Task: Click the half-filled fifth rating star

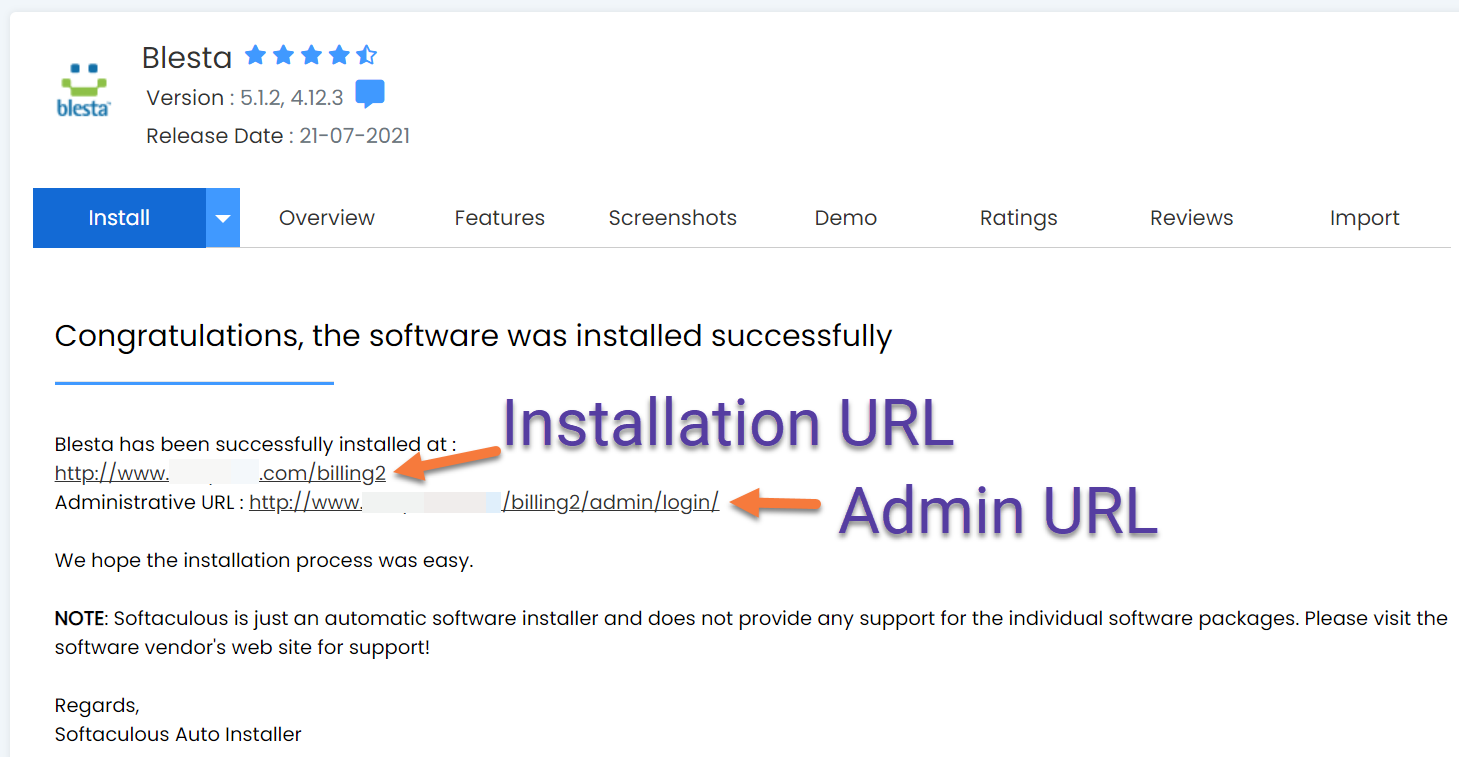Action: [366, 55]
